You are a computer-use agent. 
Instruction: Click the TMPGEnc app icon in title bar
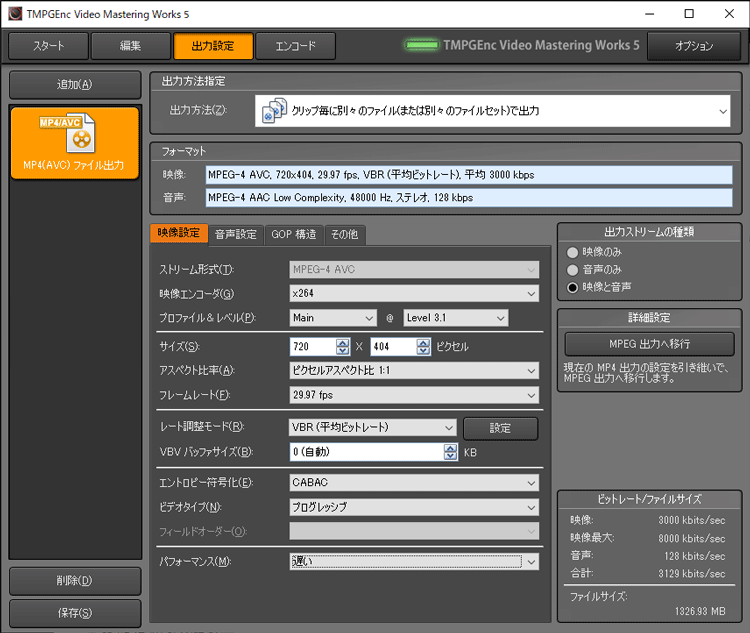12,14
